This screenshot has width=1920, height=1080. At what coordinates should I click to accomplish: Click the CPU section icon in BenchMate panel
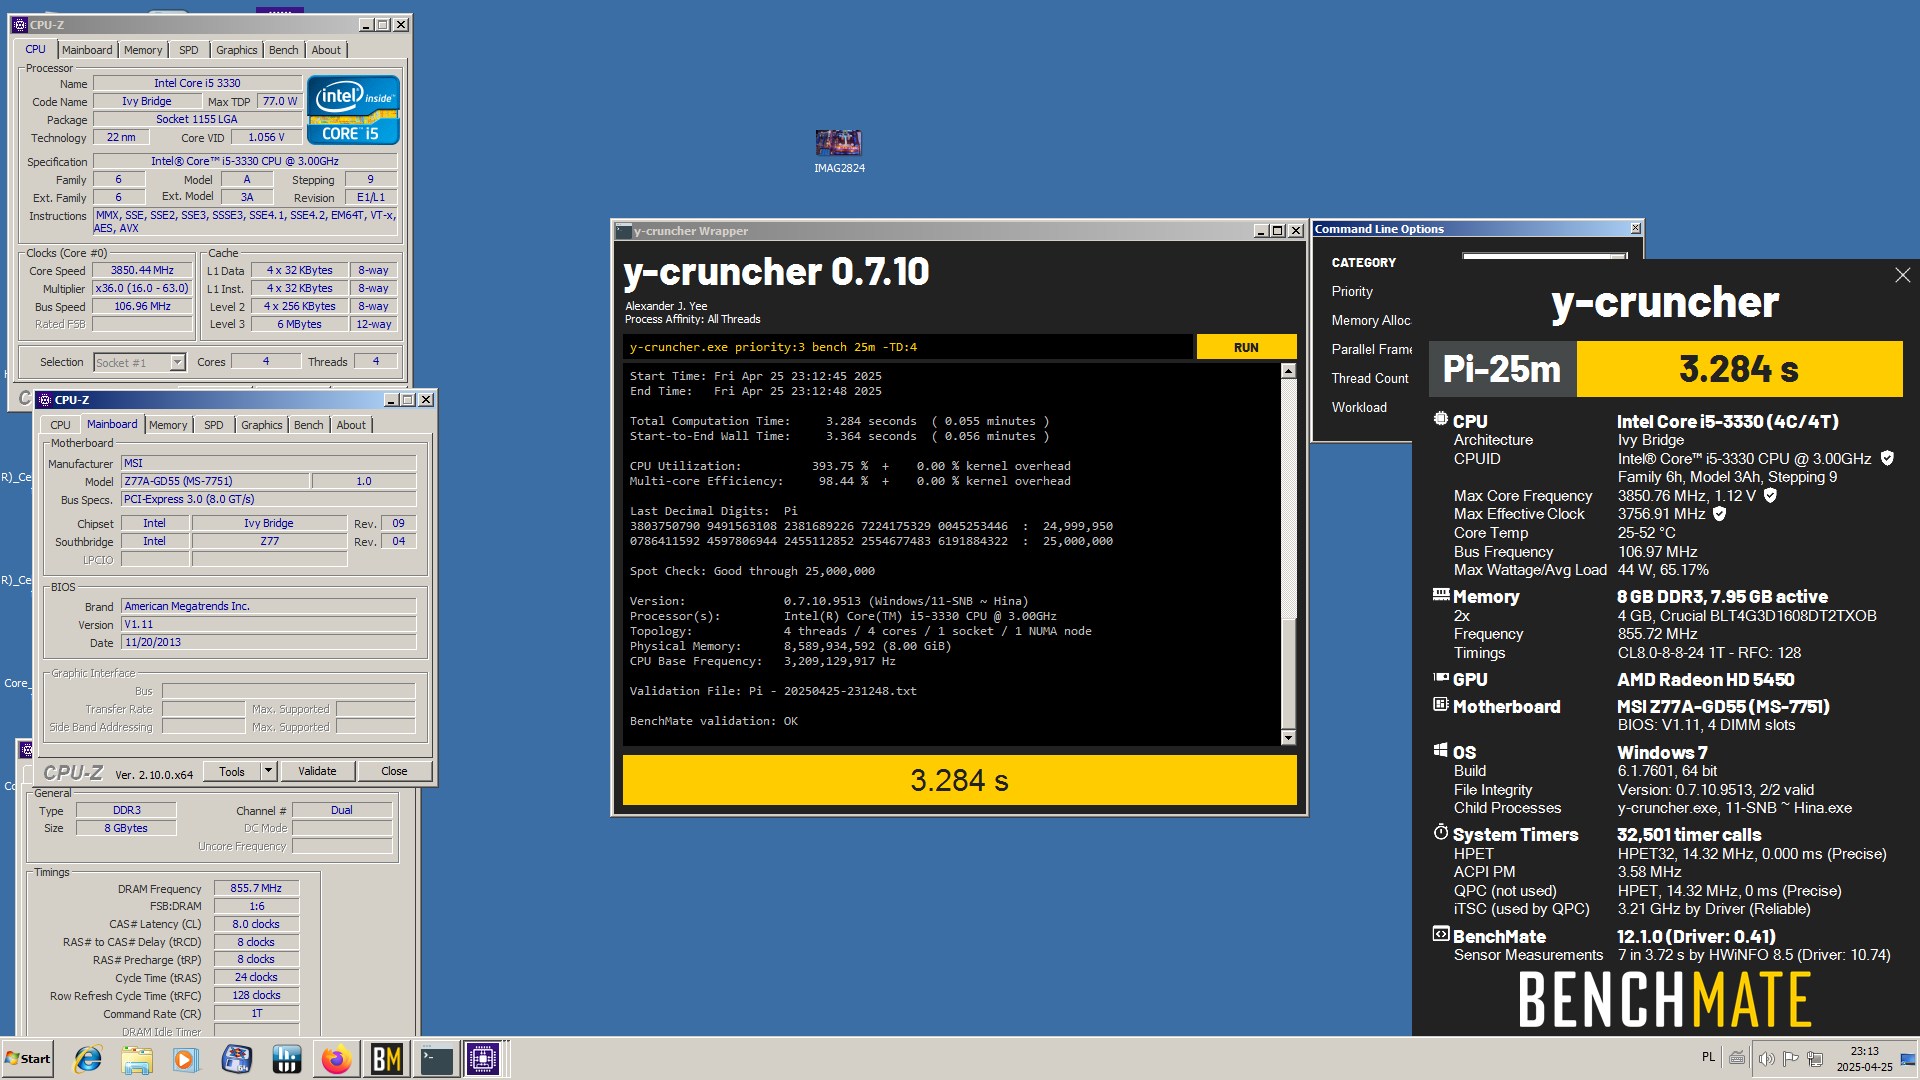1441,420
